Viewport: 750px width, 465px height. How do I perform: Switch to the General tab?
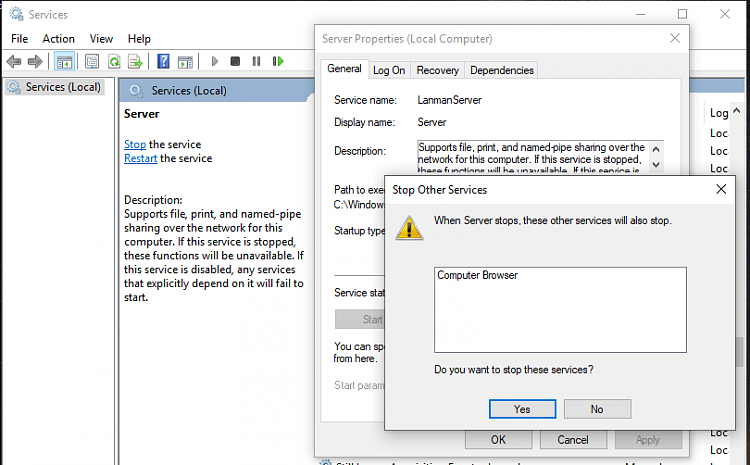[x=344, y=69]
